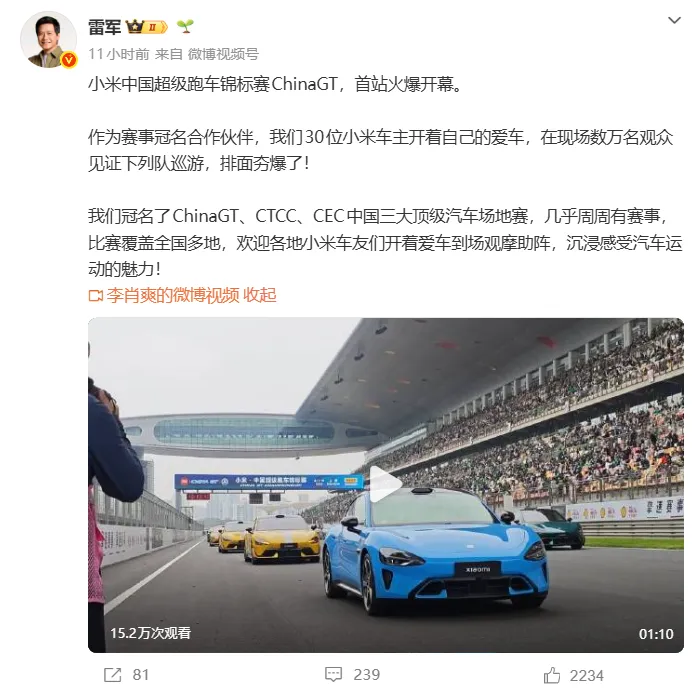Click the orange video camera icon
Screen dimensions: 698x689
(96, 296)
